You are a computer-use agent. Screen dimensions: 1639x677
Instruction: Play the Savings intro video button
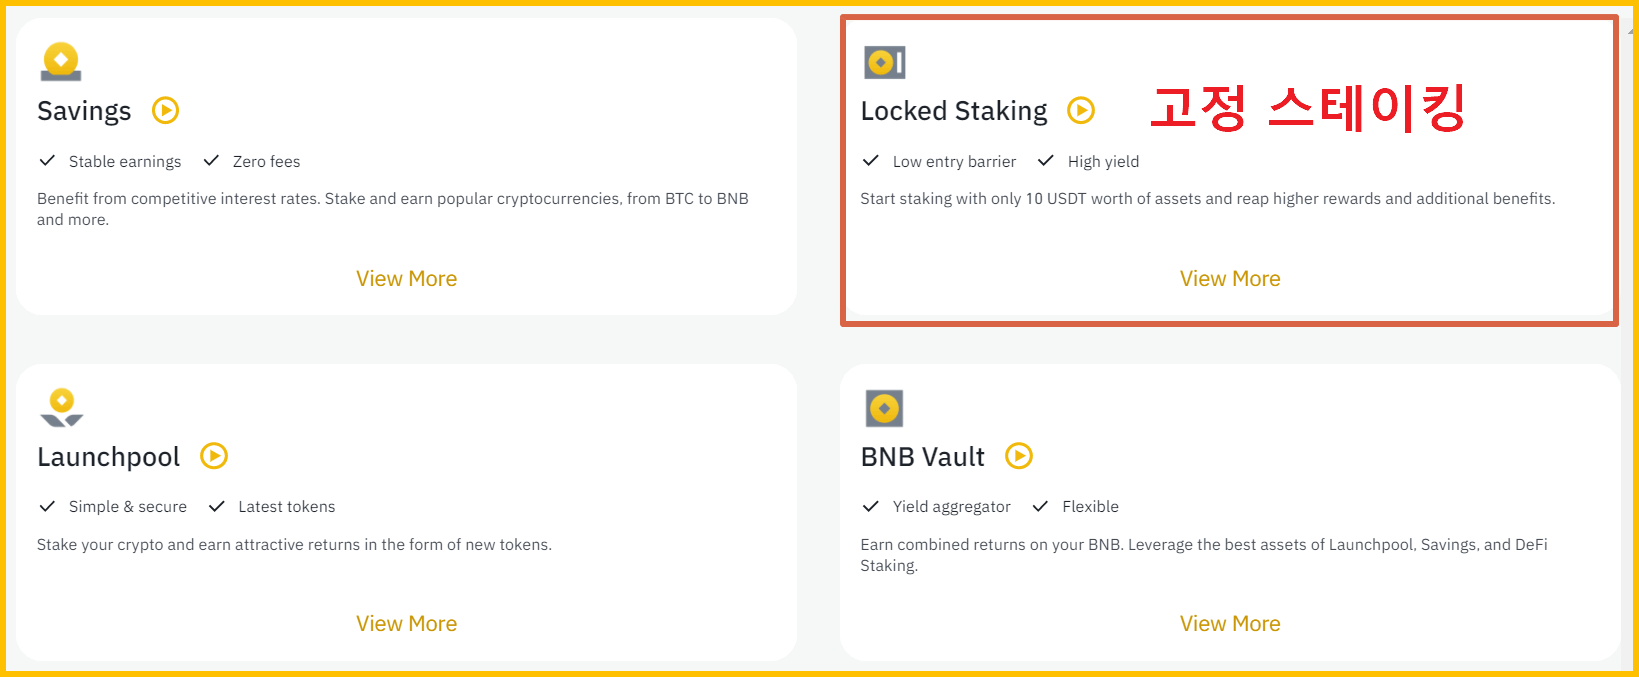[166, 110]
